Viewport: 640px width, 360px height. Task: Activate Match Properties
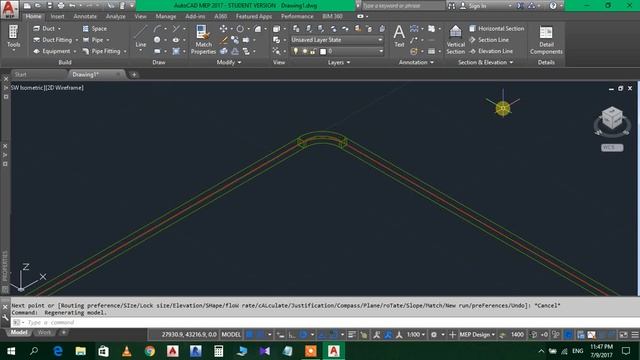[203, 40]
